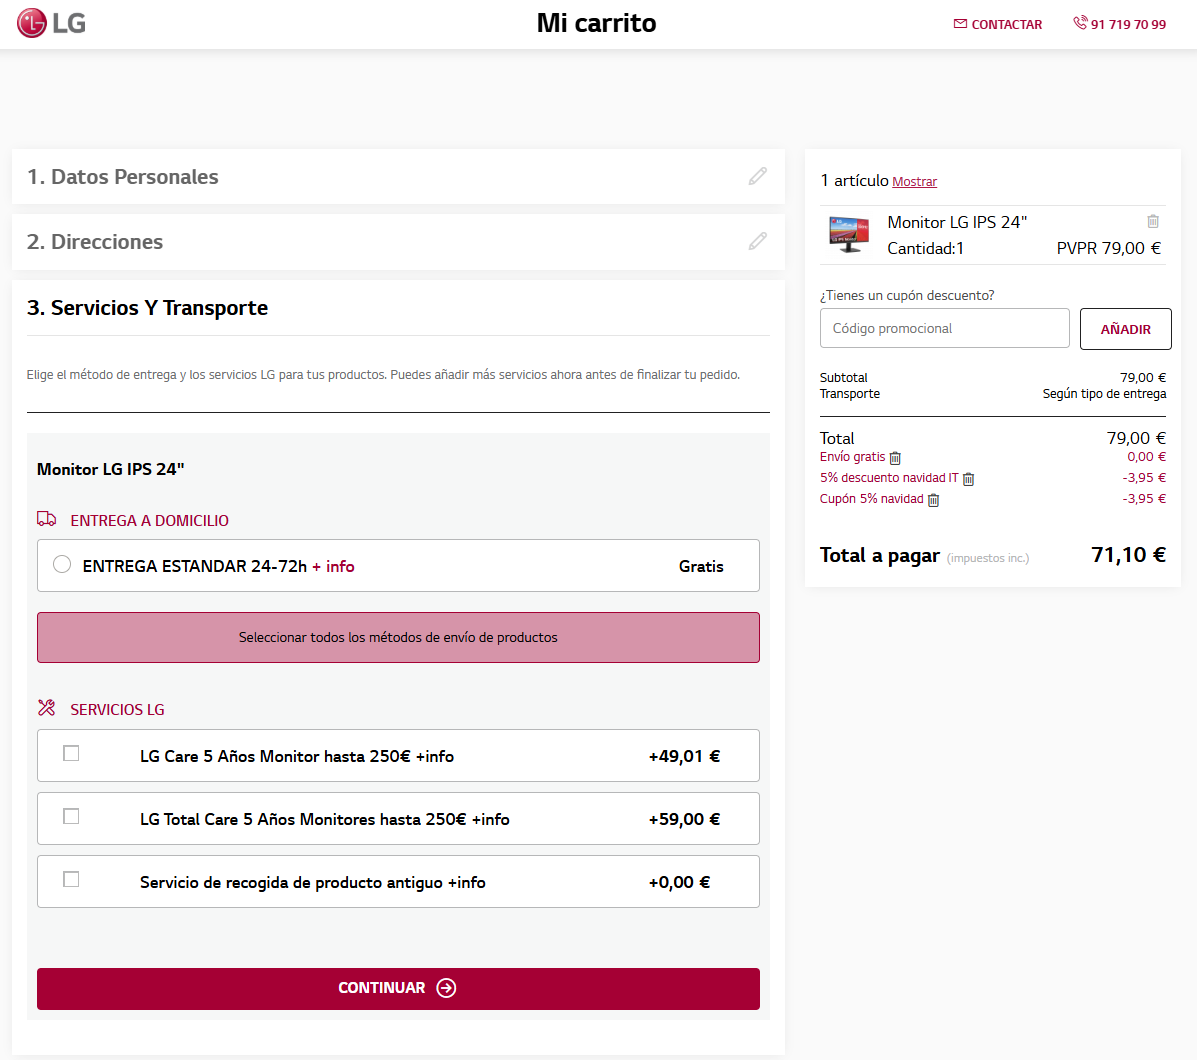Click the Código promocional input field
Viewport: 1197px width, 1060px height.
pos(944,328)
